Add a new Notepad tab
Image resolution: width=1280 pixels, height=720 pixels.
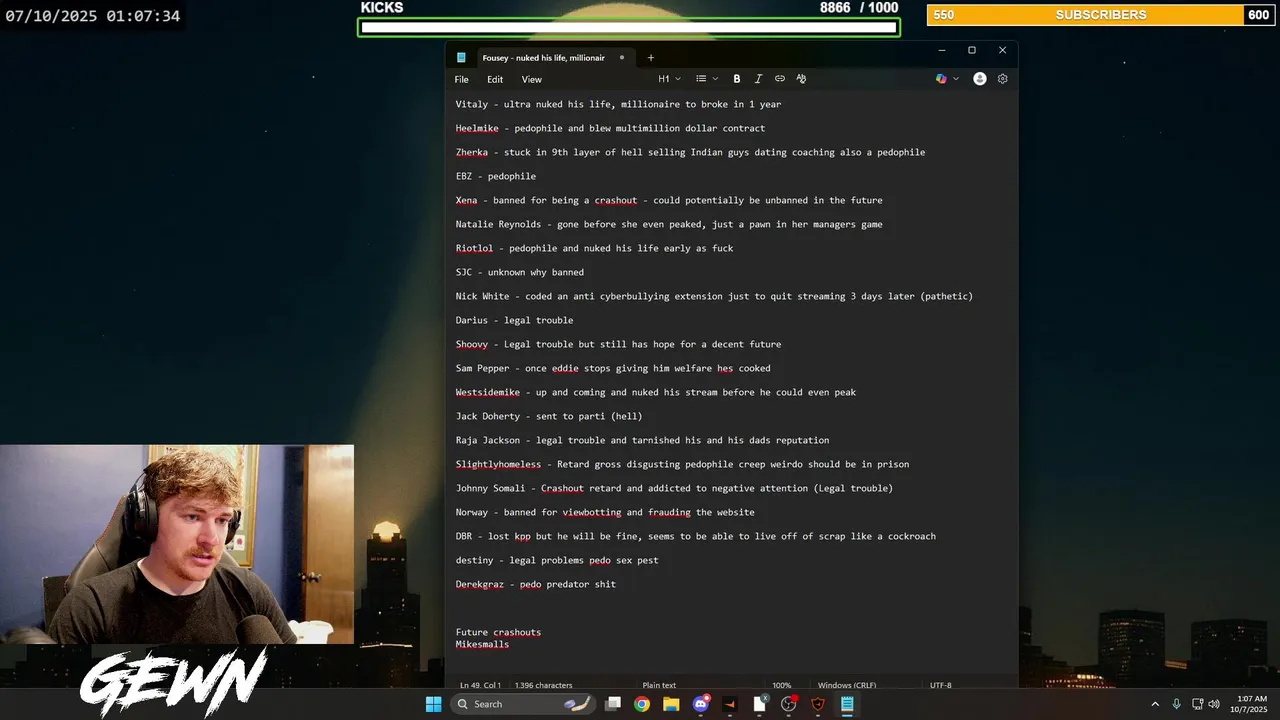point(650,58)
